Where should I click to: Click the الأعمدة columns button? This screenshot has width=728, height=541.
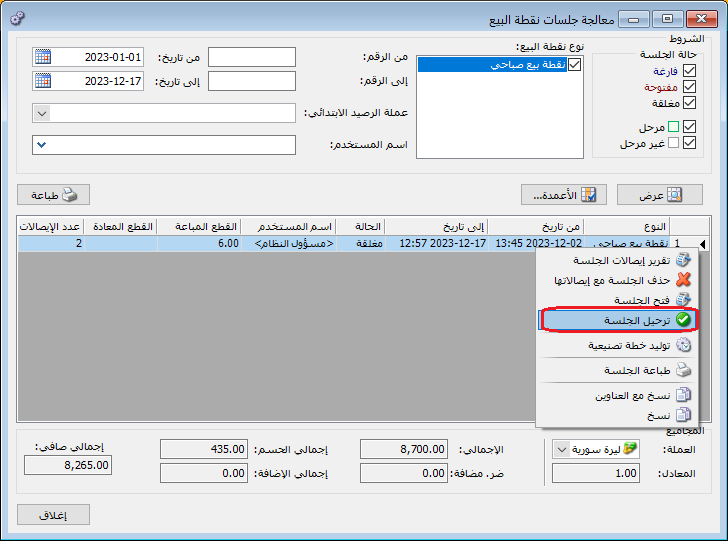coord(564,195)
